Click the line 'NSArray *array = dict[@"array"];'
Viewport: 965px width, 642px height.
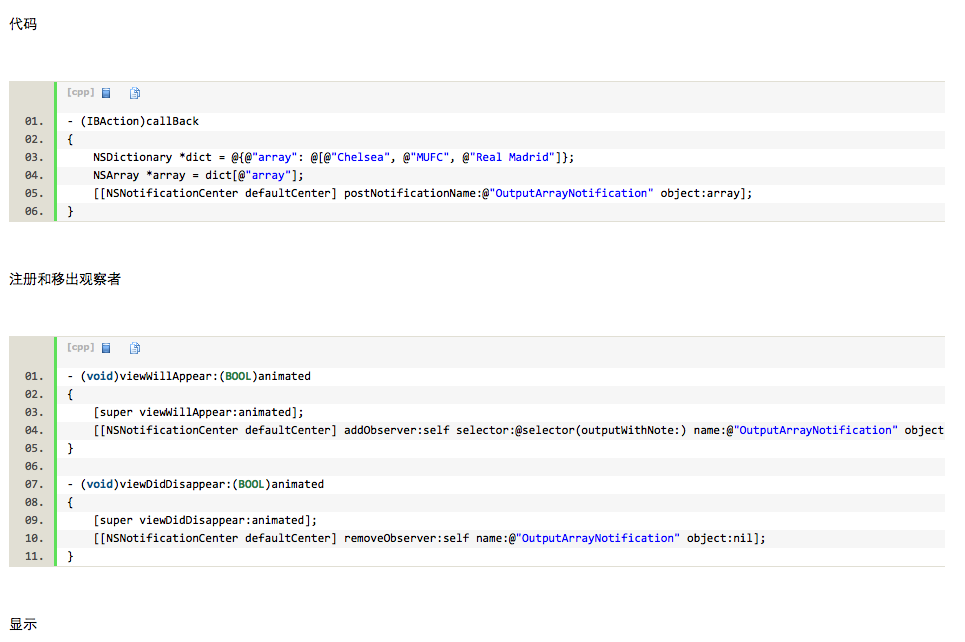(198, 175)
